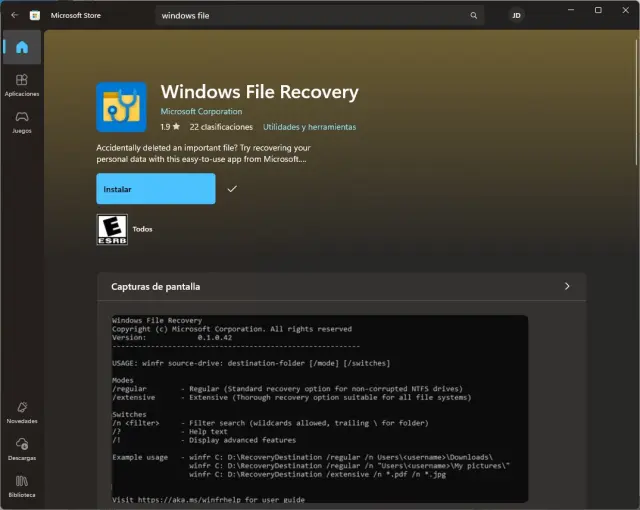Image resolution: width=640 pixels, height=510 pixels.
Task: Open Juegos section in sidebar
Action: pos(22,122)
